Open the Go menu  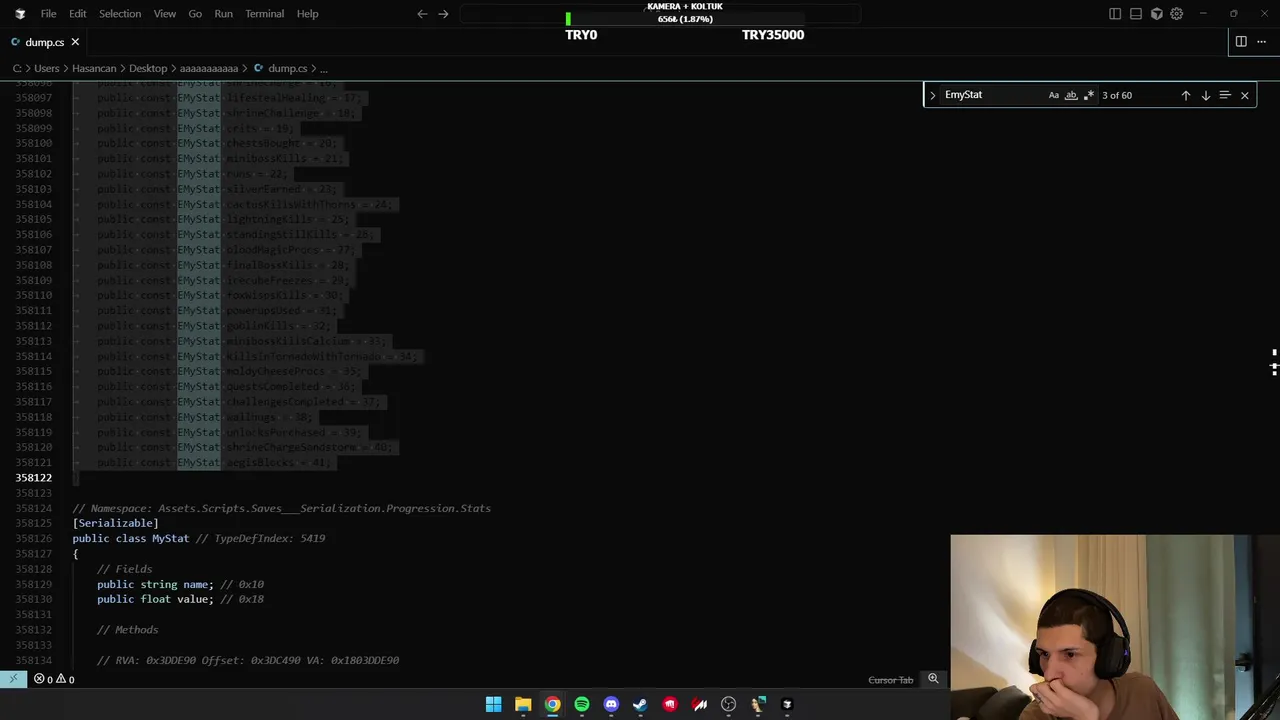click(195, 14)
